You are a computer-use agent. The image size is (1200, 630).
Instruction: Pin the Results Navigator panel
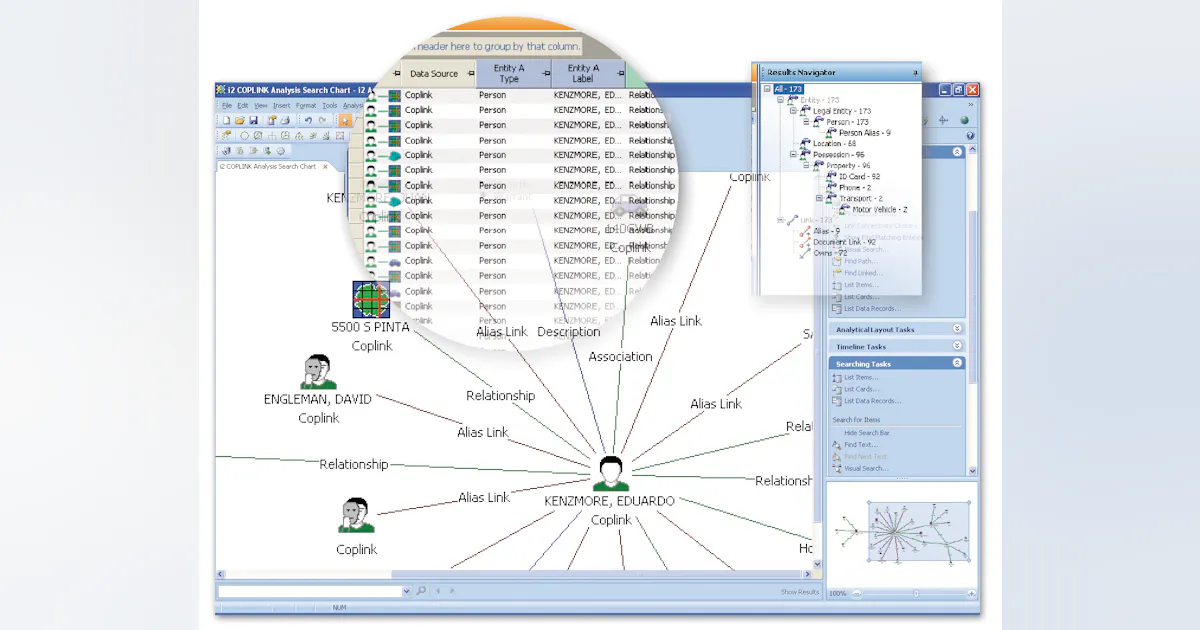tap(915, 73)
